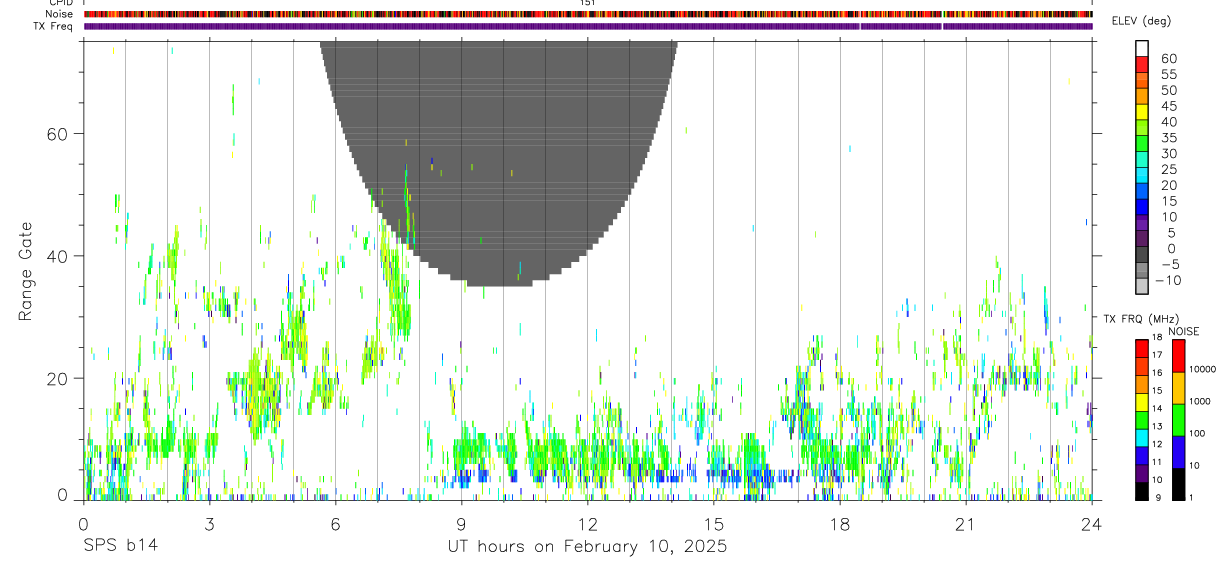Image resolution: width=1228 pixels, height=567 pixels.
Task: Click the Range Gate axis tick label '20'
Action: (58, 378)
